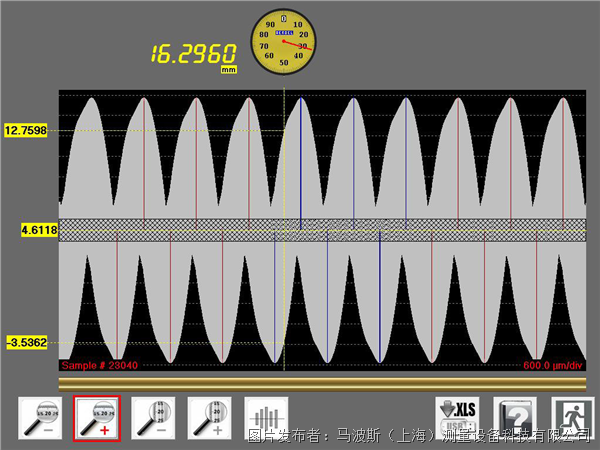Click the 16.2960 digital readout

pos(195,52)
